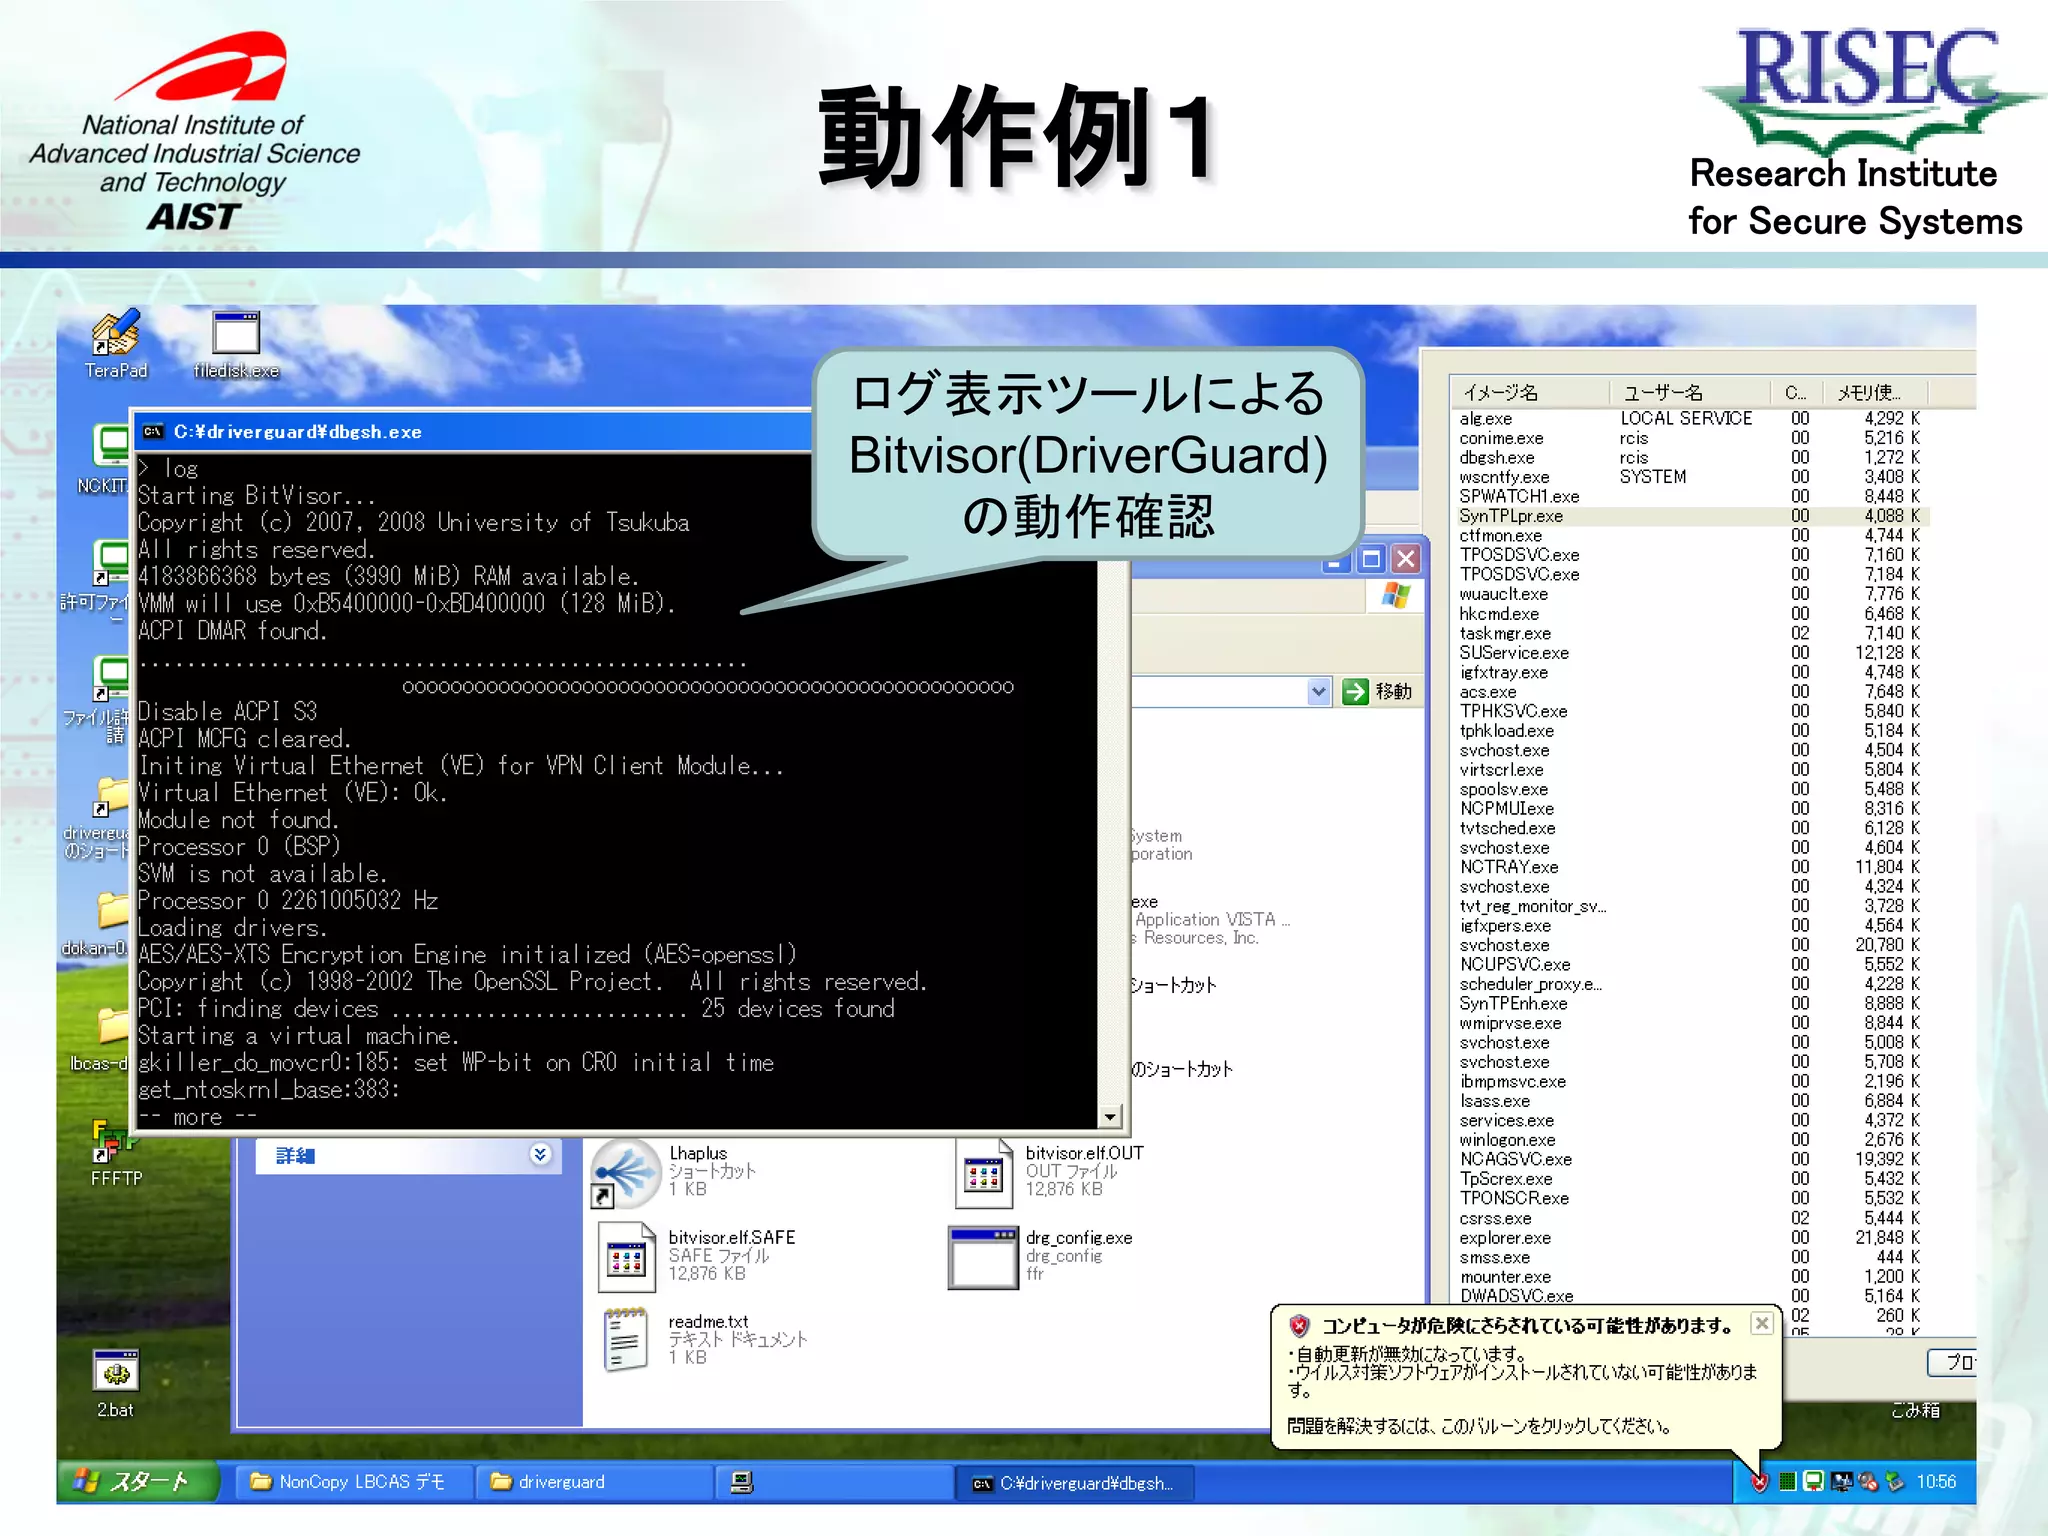Image resolution: width=2048 pixels, height=1536 pixels.
Task: Select taskmgr.exe process row
Action: coord(1690,633)
